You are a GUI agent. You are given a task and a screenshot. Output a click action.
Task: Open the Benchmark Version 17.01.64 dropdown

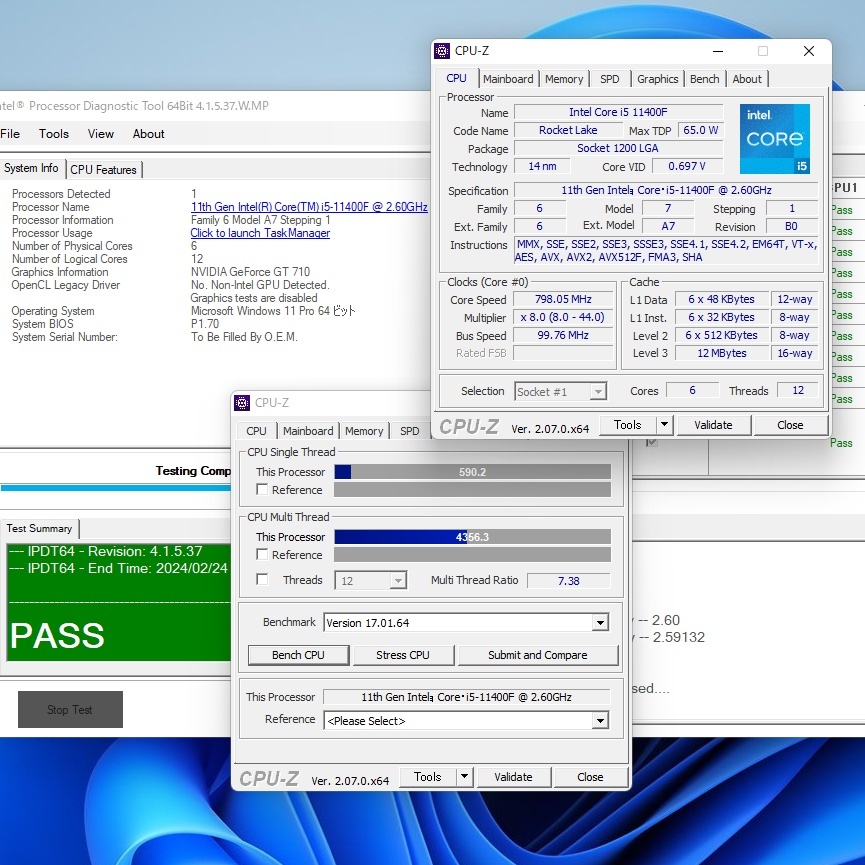(601, 622)
